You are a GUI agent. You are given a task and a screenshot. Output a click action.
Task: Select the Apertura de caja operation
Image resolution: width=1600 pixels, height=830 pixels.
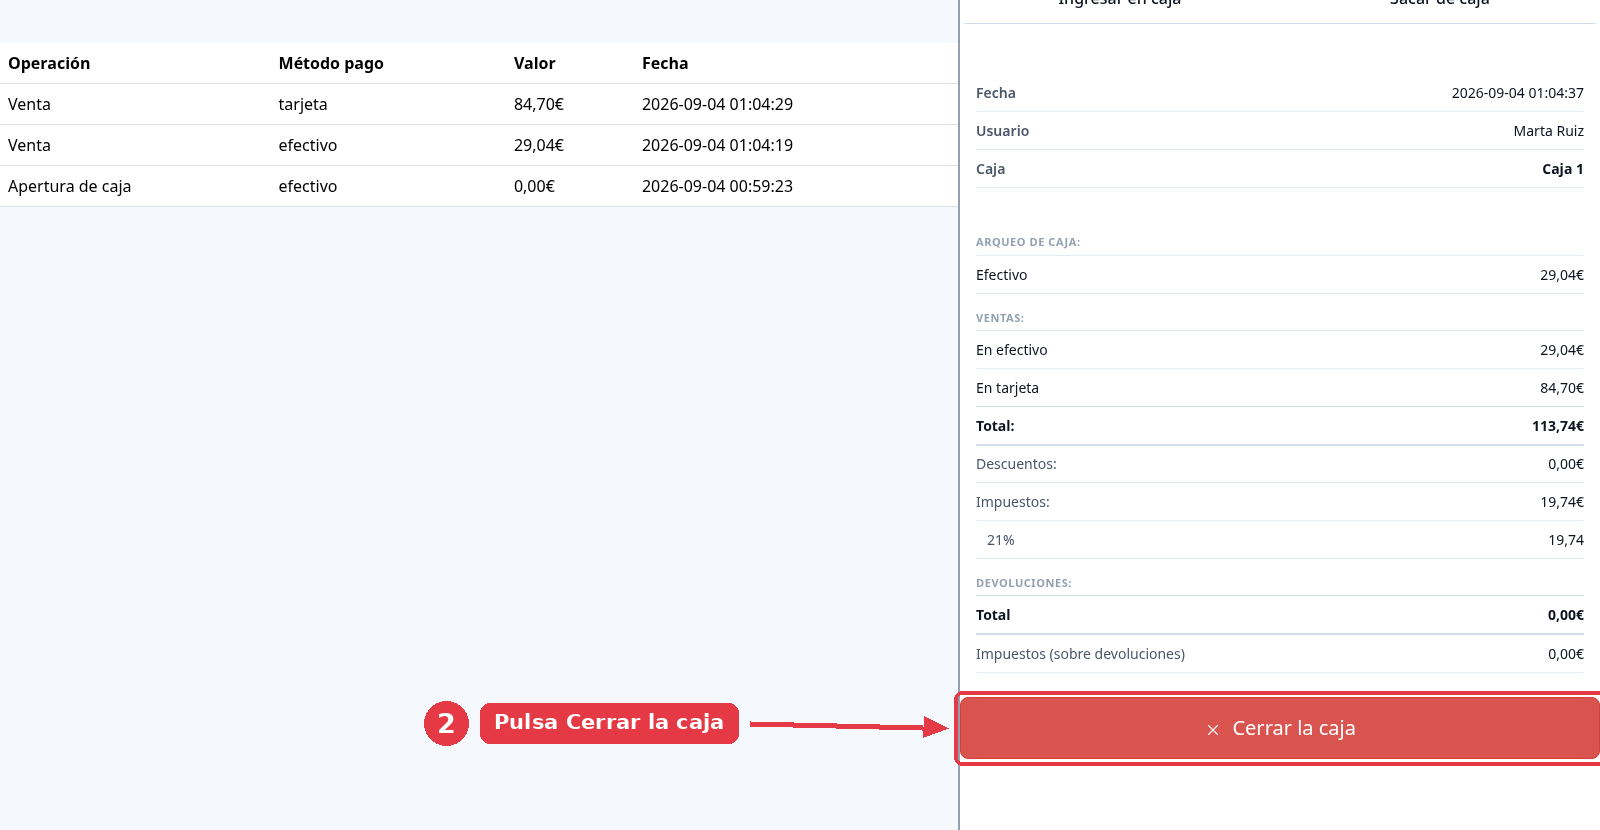click(x=69, y=186)
